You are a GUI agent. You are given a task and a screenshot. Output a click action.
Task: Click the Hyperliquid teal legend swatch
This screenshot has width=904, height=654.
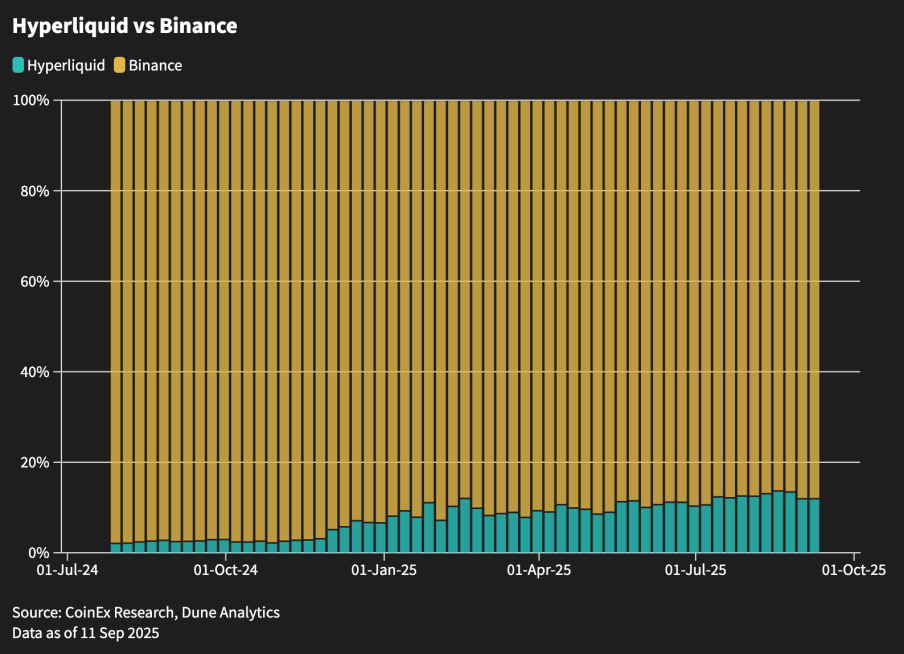(x=18, y=65)
